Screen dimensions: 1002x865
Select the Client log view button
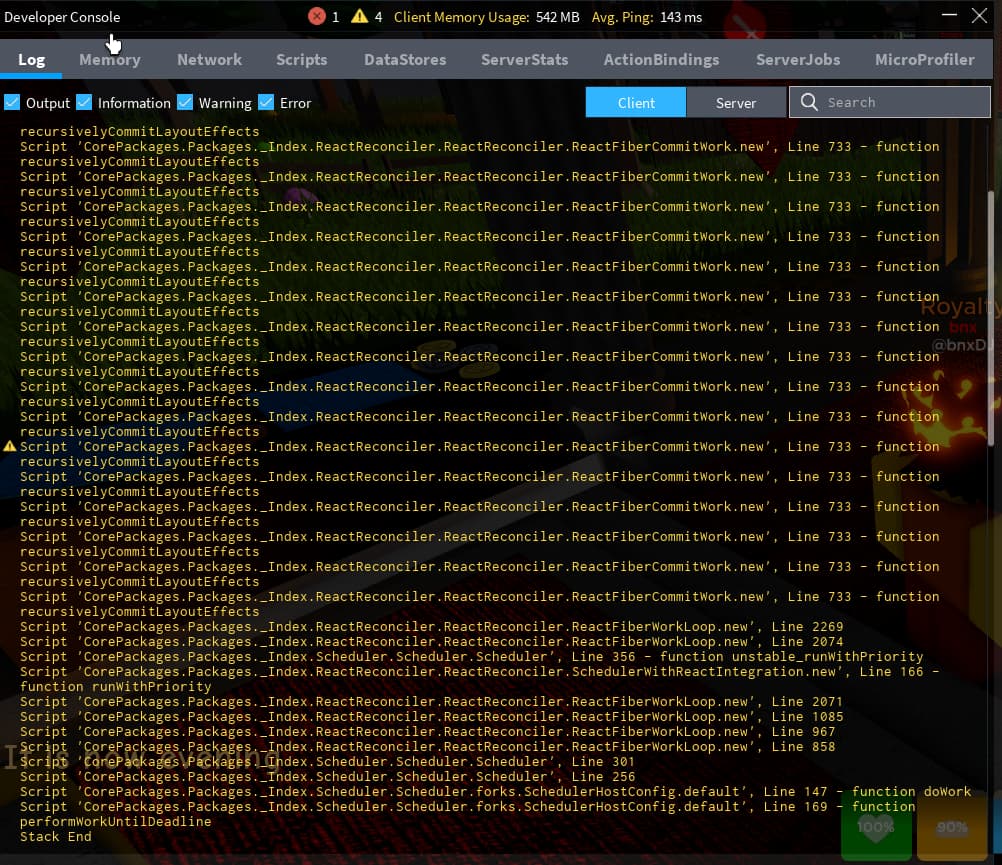636,102
